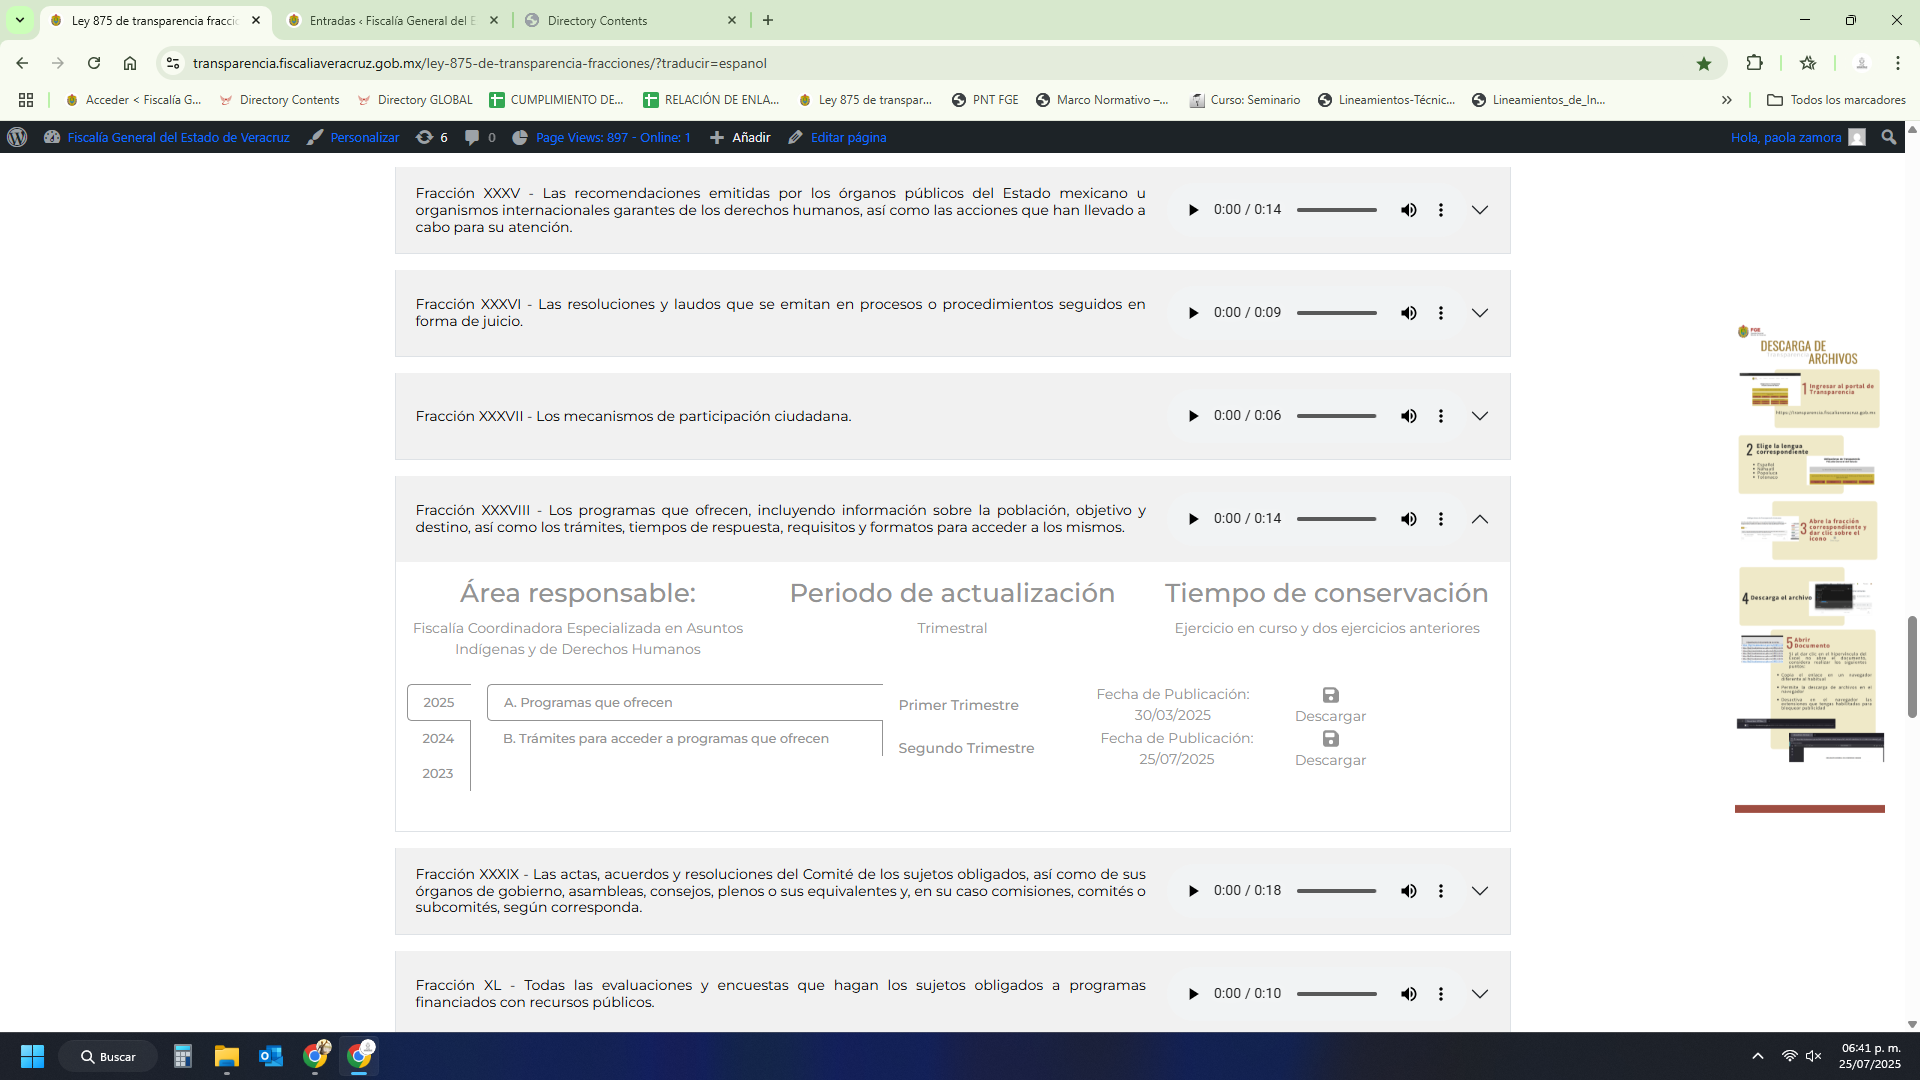Click the Segundo Trimestre download save icon
This screenshot has width=1920, height=1080.
(1330, 739)
